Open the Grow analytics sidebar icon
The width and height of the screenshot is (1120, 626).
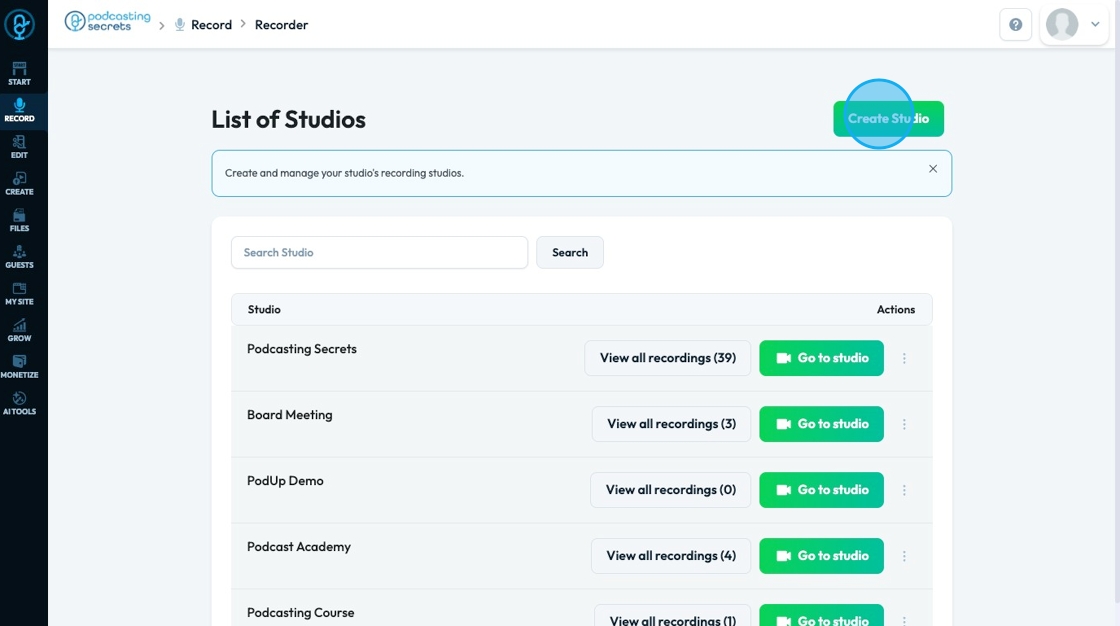point(19,330)
